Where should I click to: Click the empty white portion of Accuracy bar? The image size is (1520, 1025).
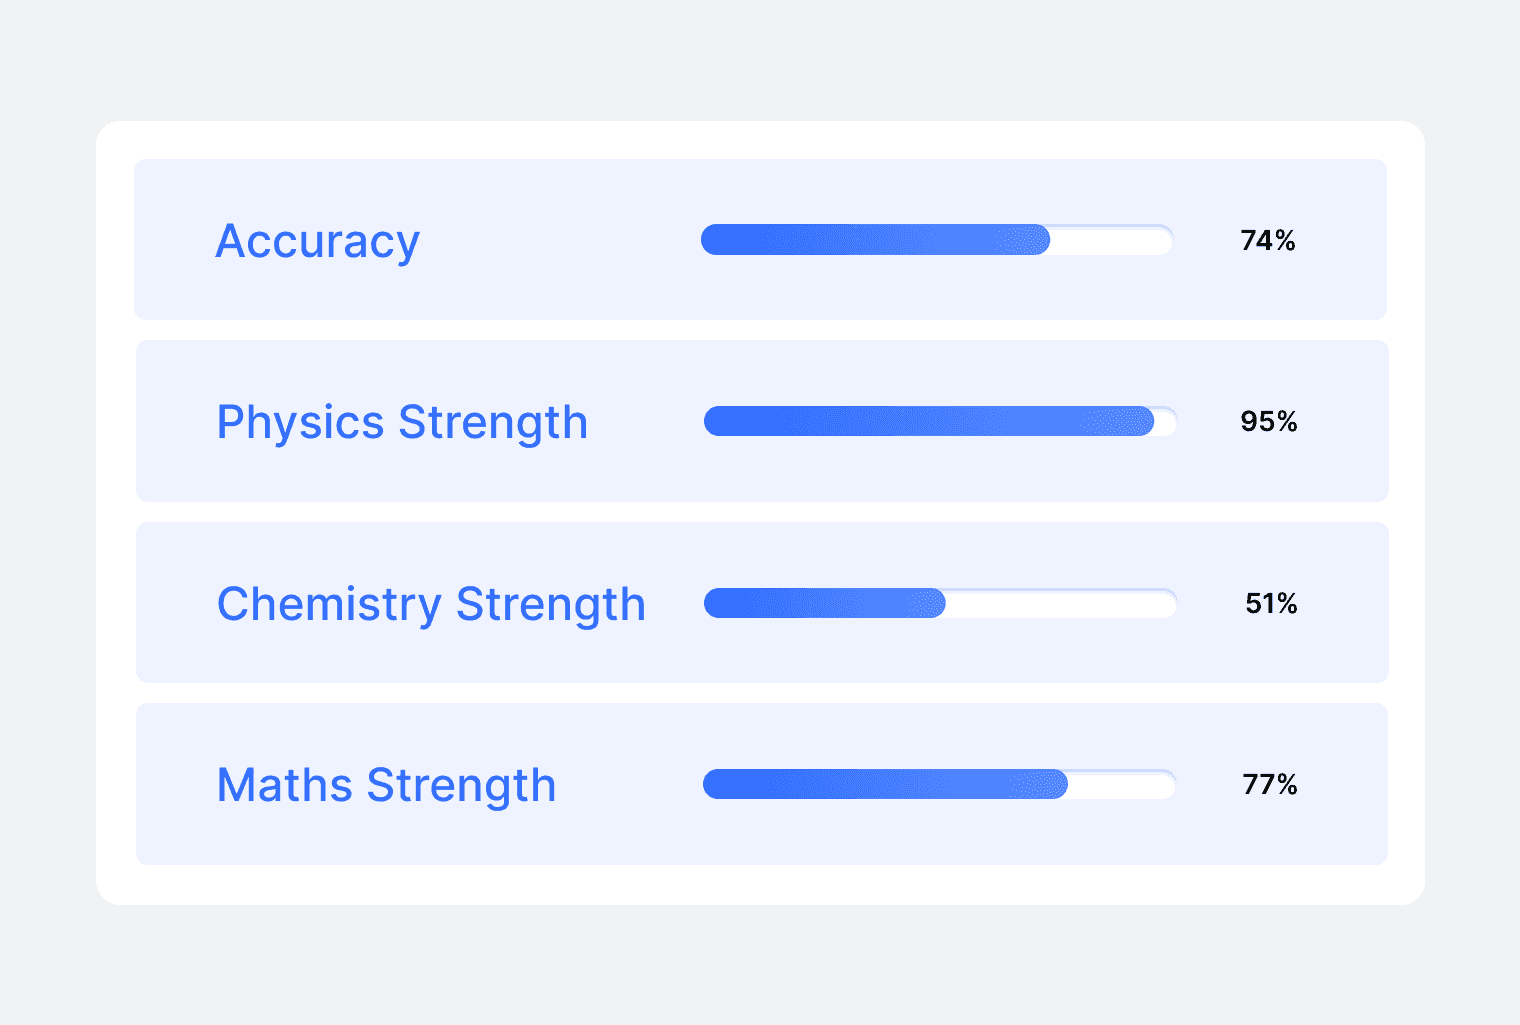[x=1110, y=241]
